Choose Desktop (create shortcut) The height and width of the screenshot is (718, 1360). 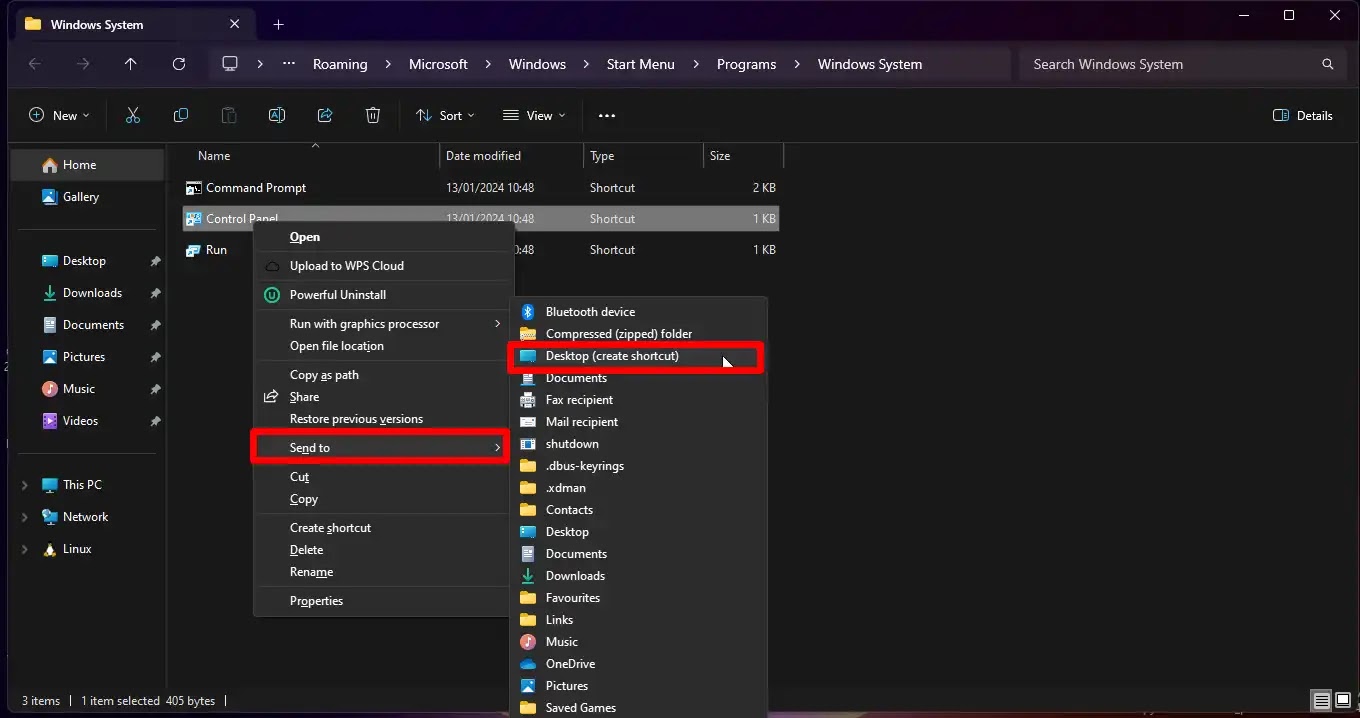tap(637, 357)
